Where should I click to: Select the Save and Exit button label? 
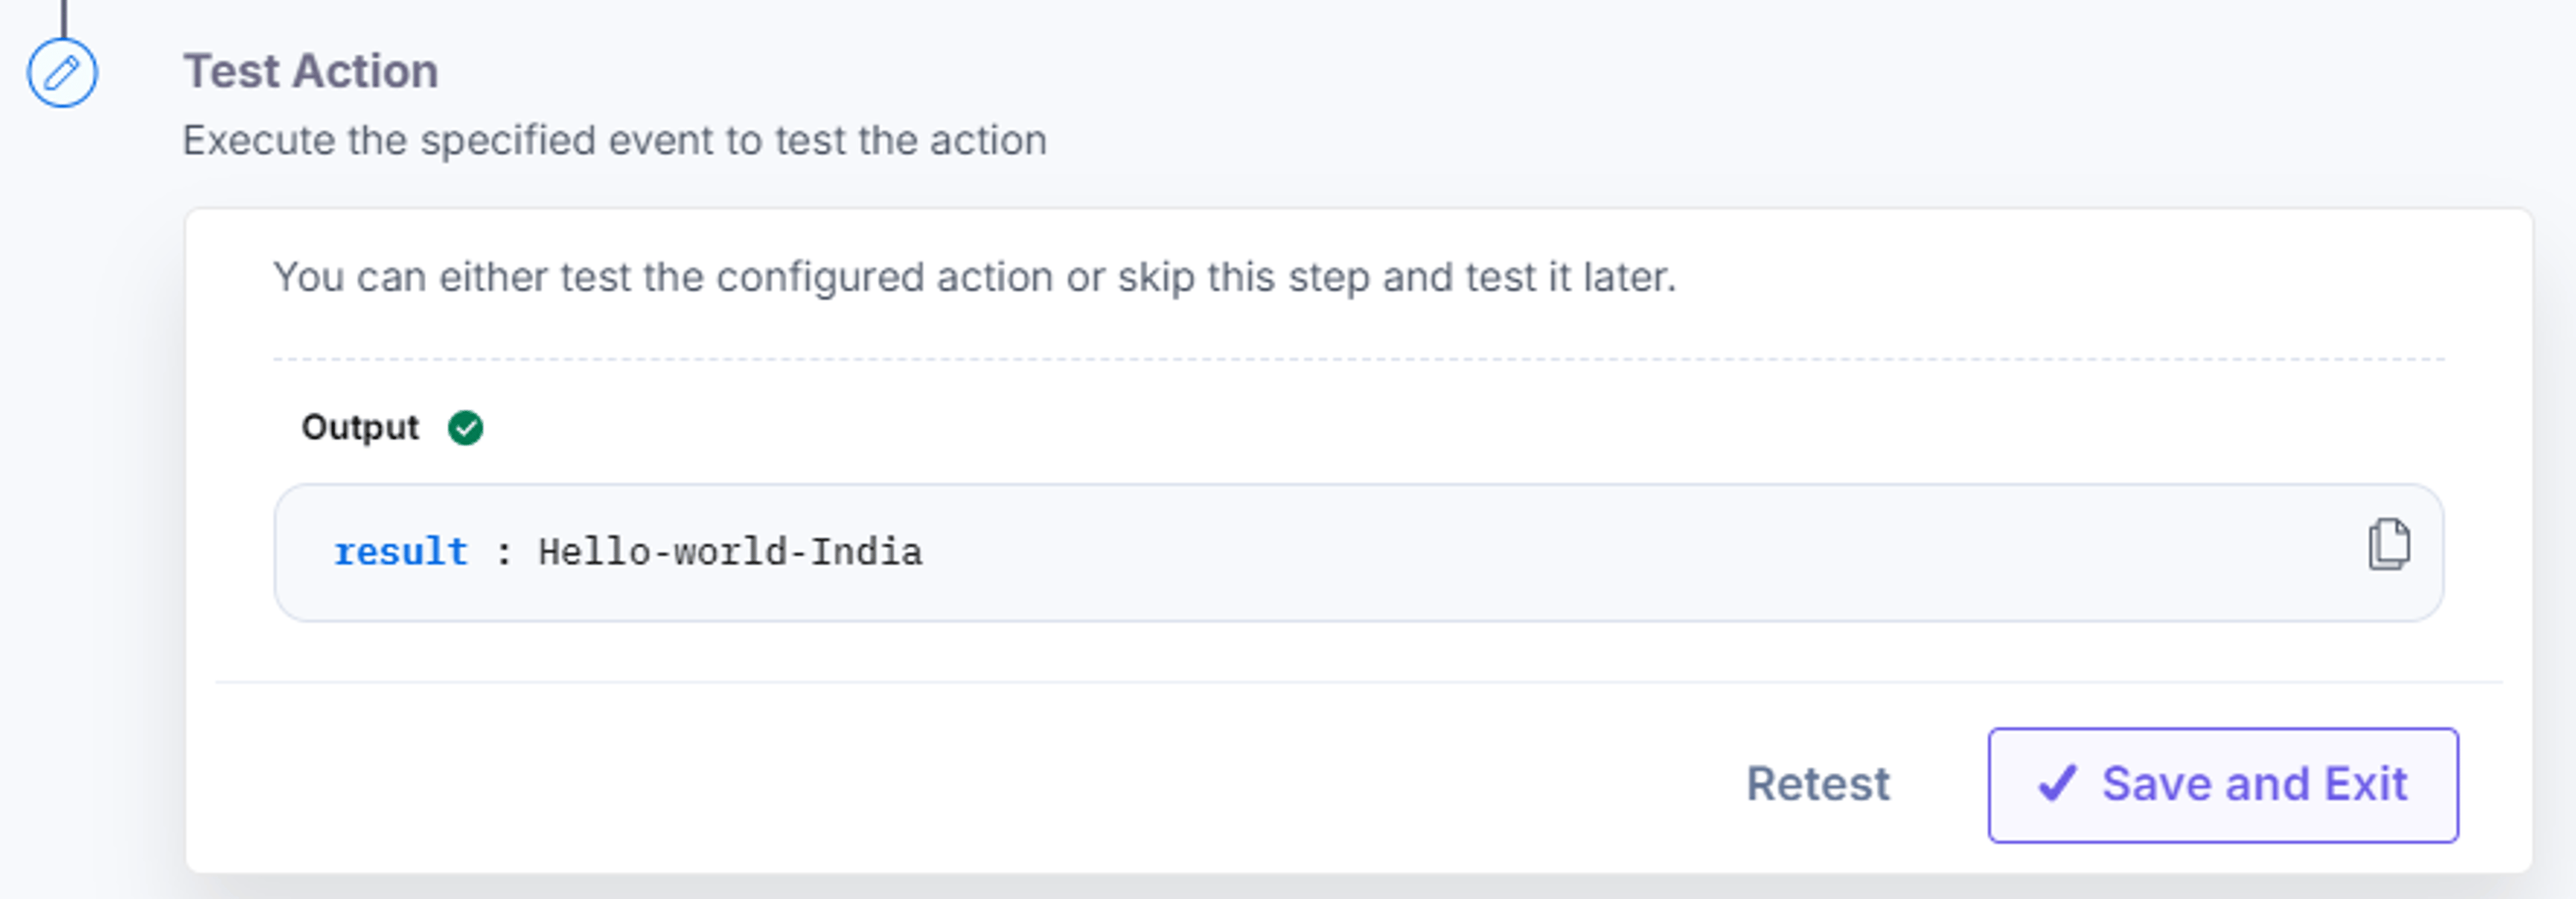click(x=2254, y=784)
